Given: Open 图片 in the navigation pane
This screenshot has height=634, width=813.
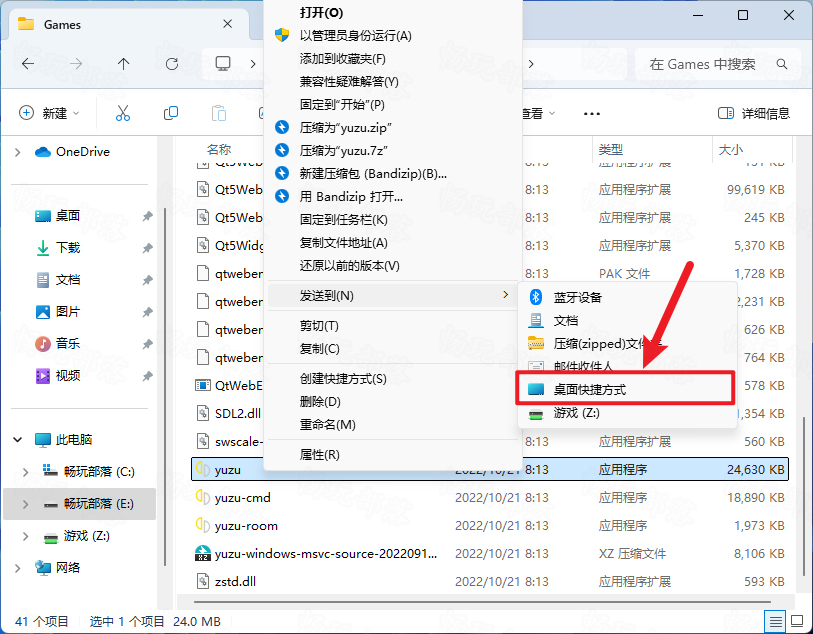Looking at the screenshot, I should (x=68, y=312).
